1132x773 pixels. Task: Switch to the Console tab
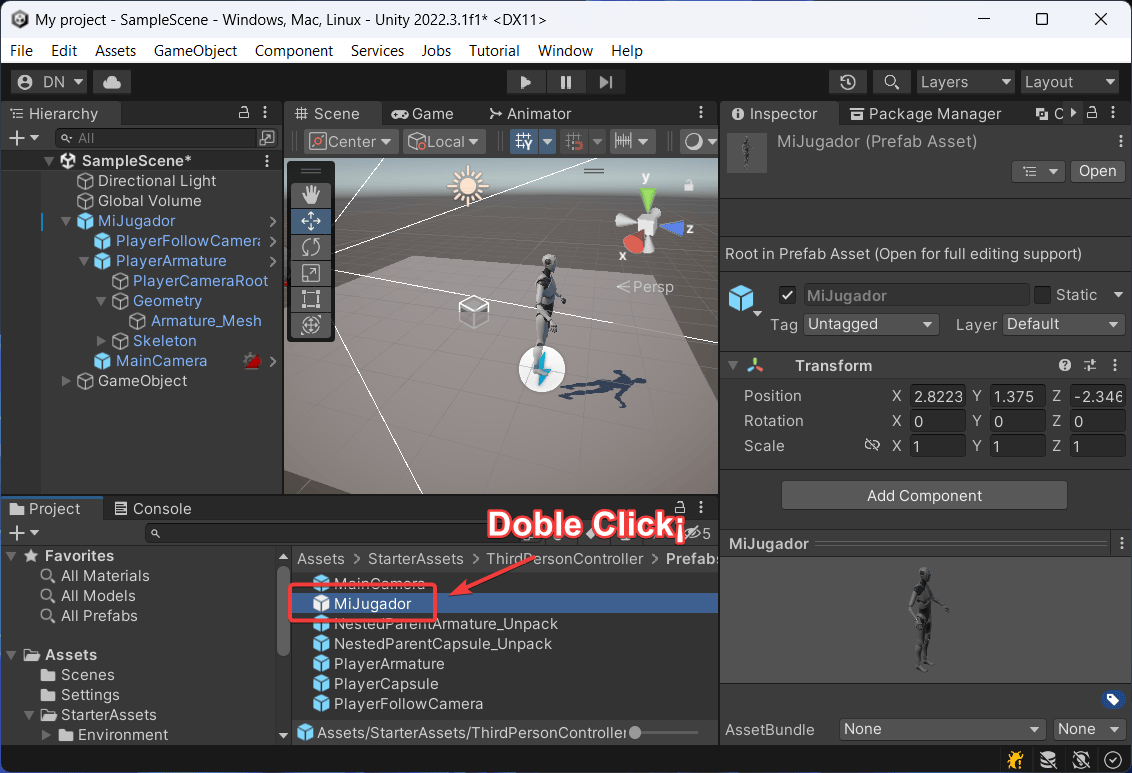tap(153, 508)
